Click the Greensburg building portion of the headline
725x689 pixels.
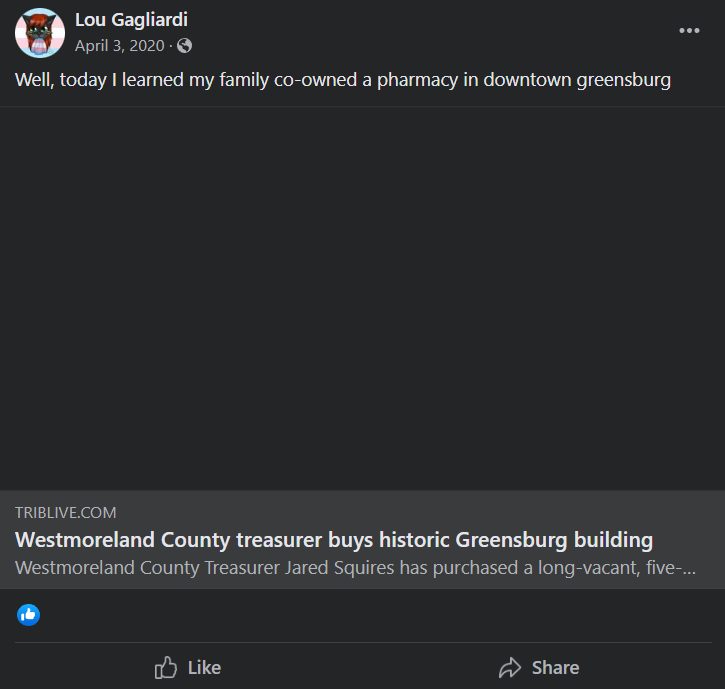click(x=554, y=540)
